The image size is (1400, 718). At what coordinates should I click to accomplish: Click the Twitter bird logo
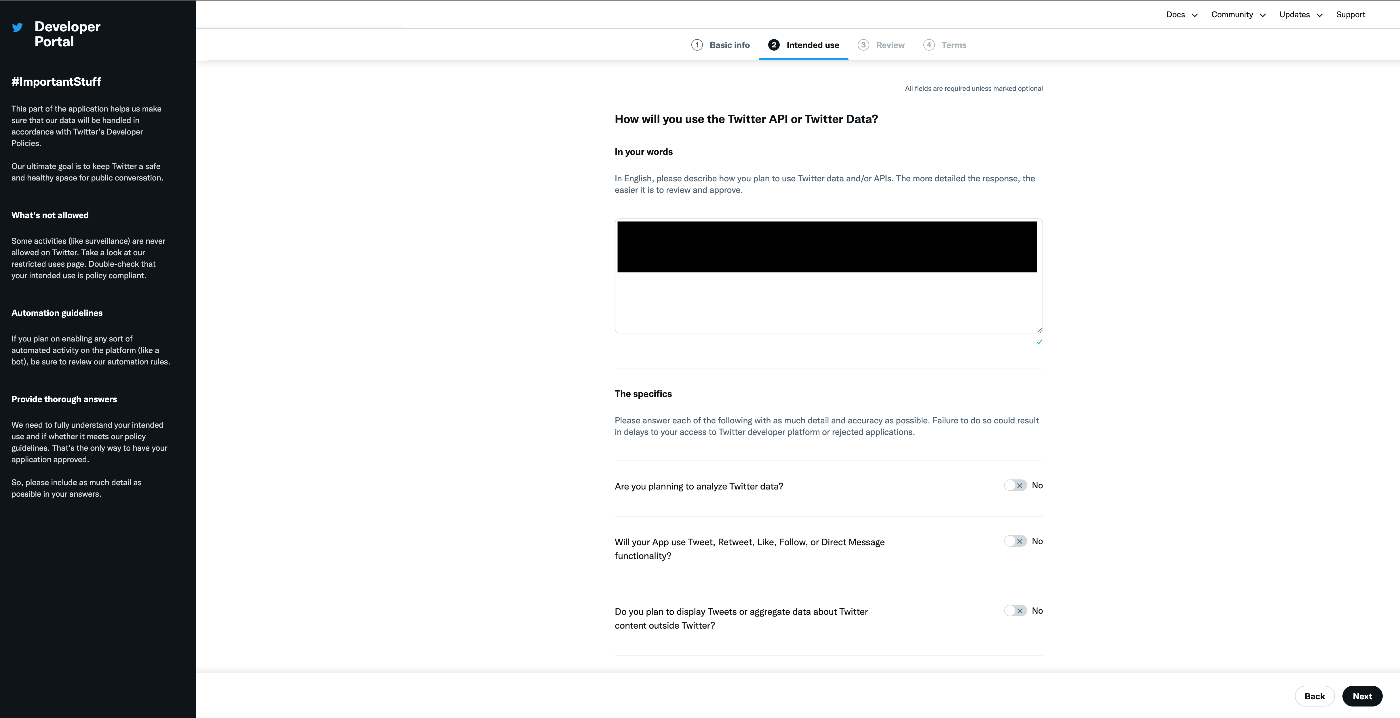[x=17, y=28]
